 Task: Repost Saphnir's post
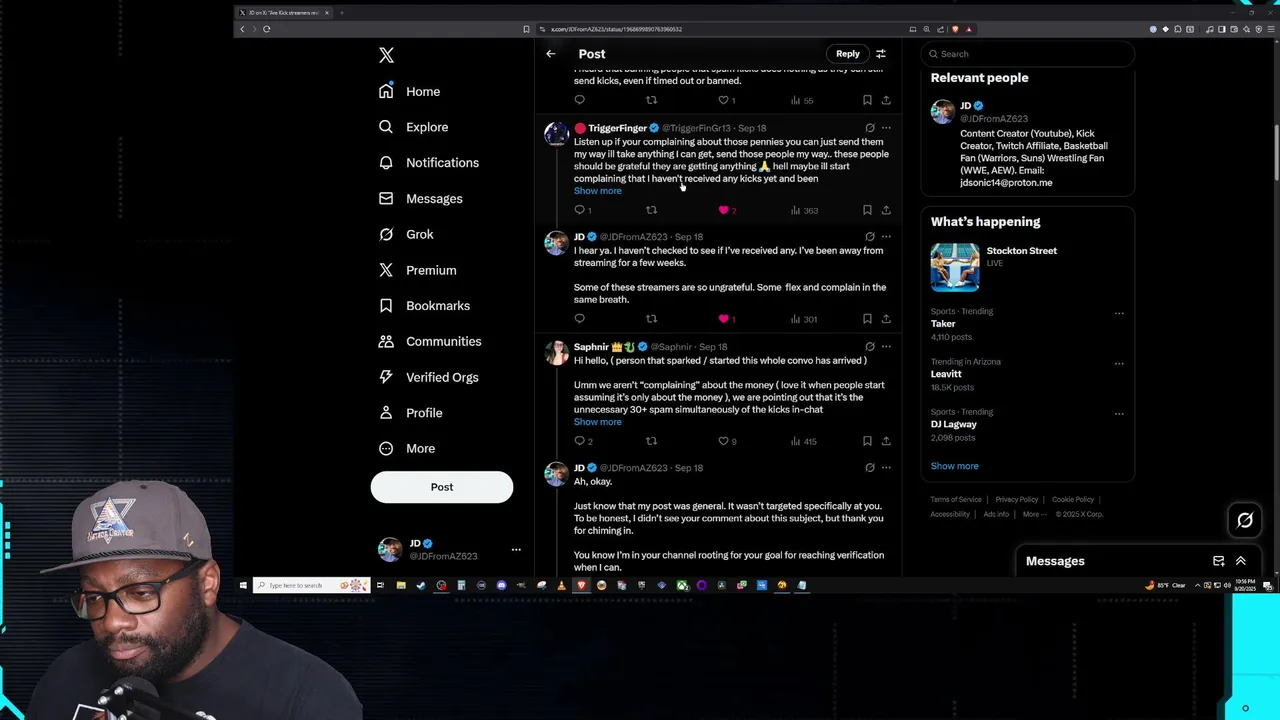[x=651, y=441]
